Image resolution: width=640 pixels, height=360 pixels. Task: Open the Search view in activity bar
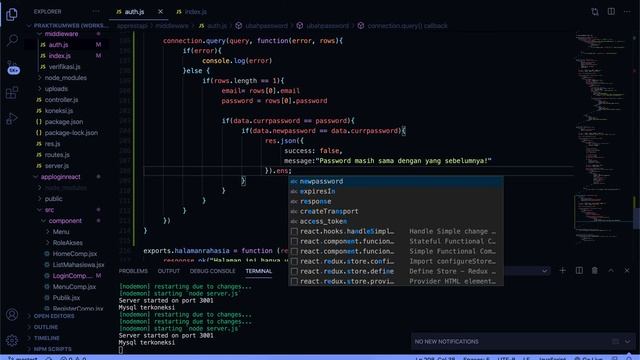tap(12, 40)
